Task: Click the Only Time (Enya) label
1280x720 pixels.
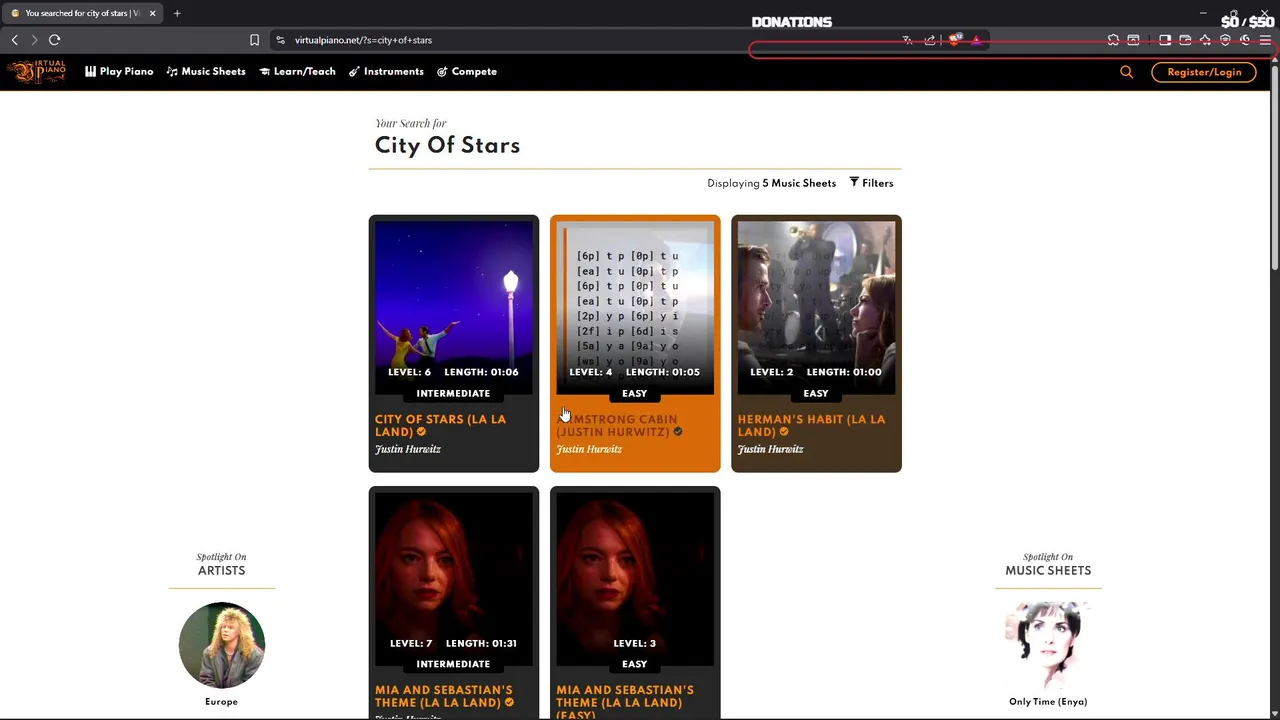Action: (1048, 702)
